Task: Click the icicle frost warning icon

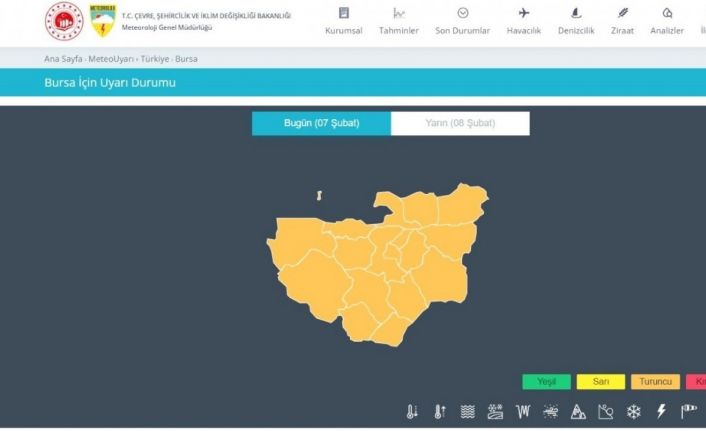Action: pos(523,411)
